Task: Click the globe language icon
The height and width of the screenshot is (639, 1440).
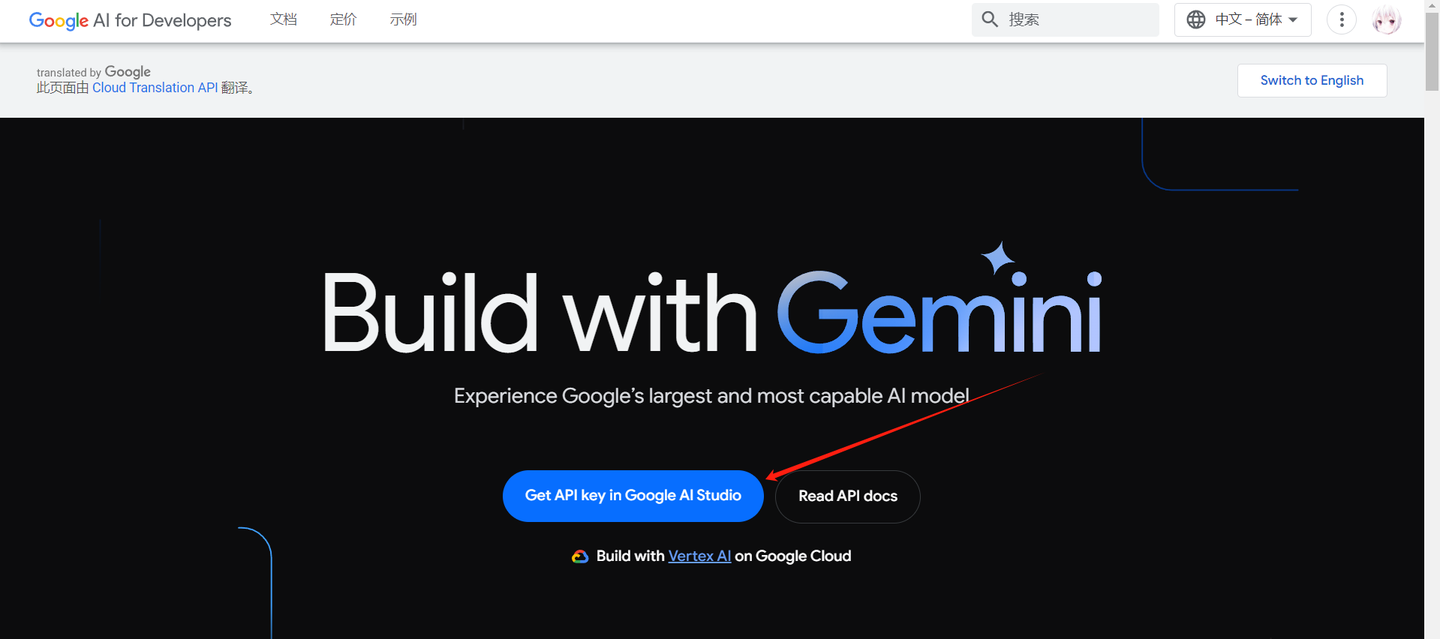Action: [x=1196, y=19]
